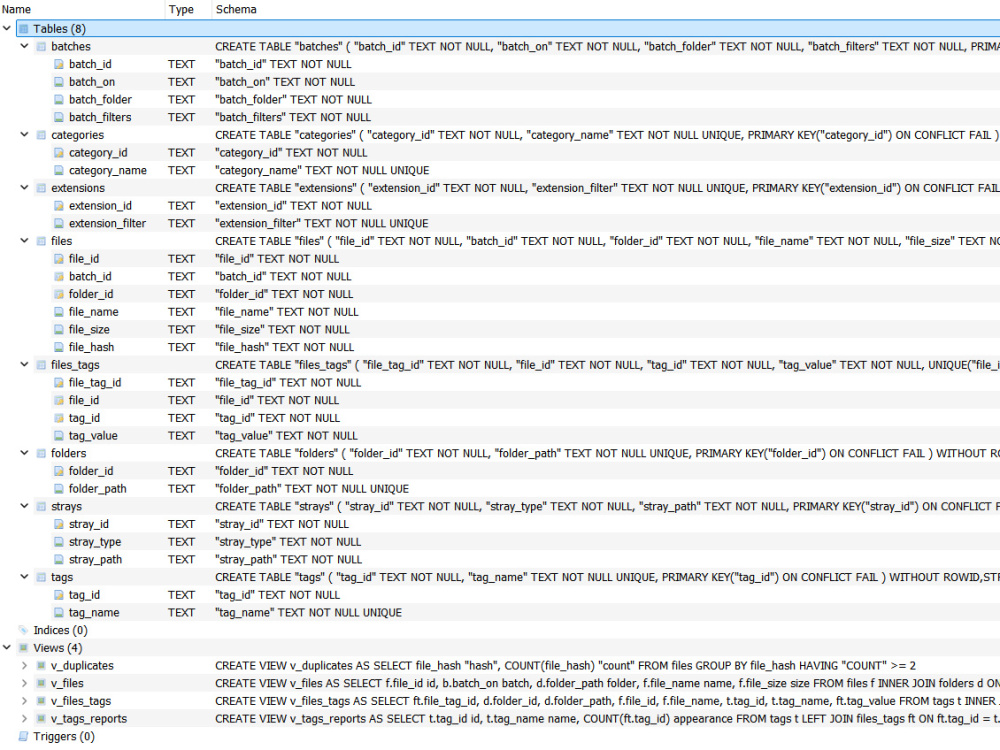Select the category_name column row
Screen dimensions: 1000x750
[500, 170]
